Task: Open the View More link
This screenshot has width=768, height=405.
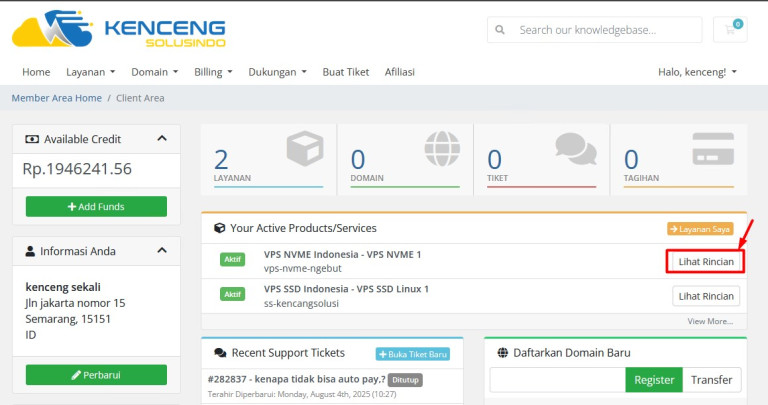Action: [710, 321]
